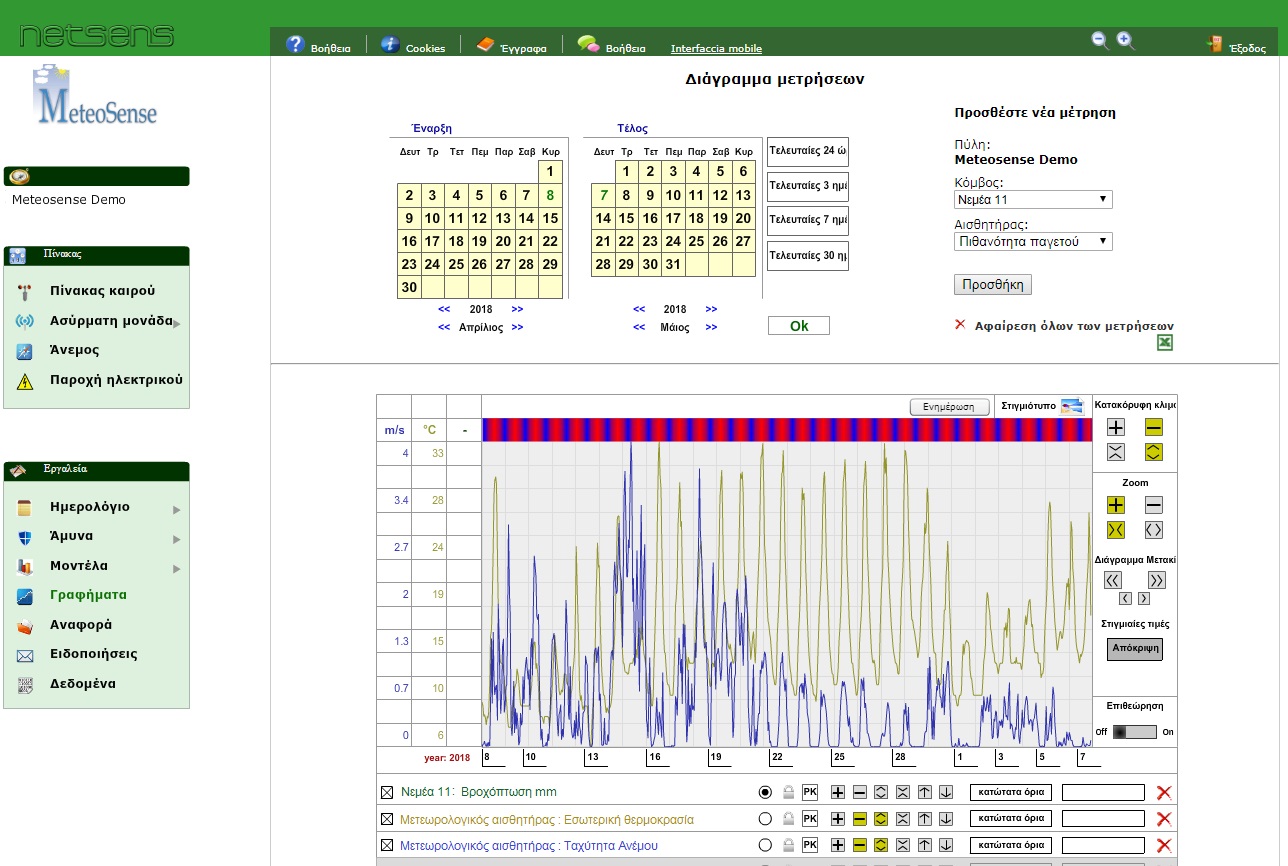Expand the Ημερολόγιο submenu arrow
The height and width of the screenshot is (866, 1288).
pos(176,509)
